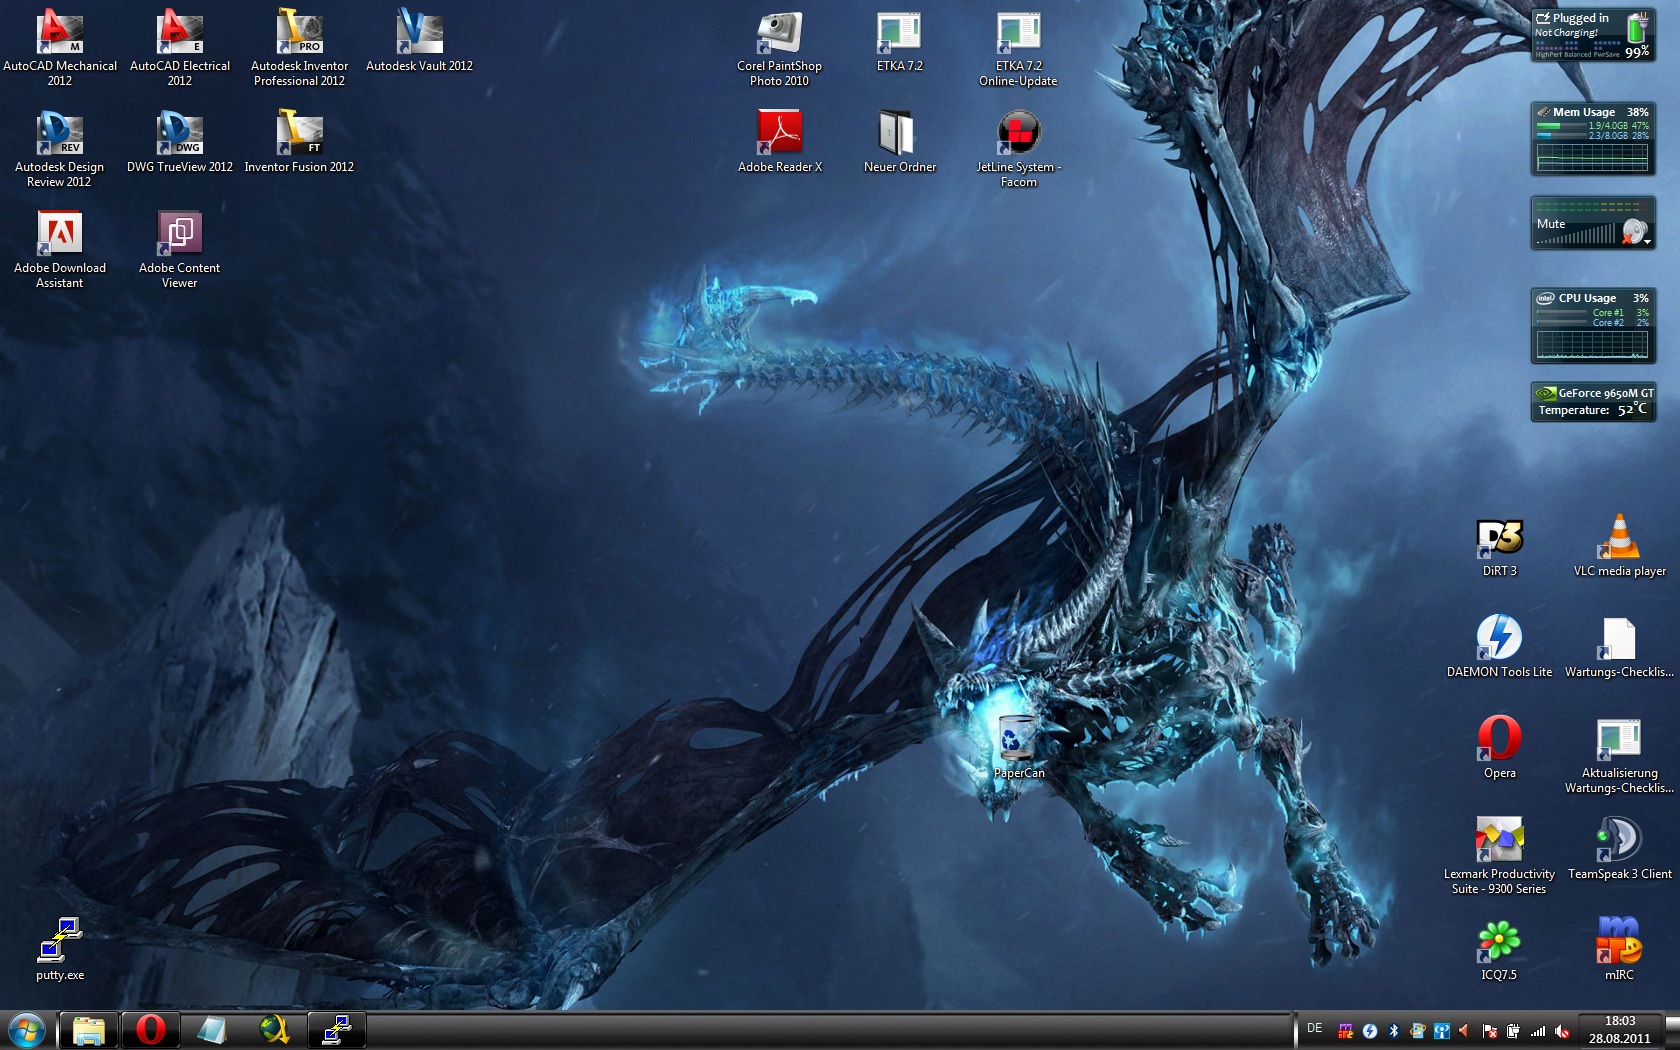The height and width of the screenshot is (1050, 1680).
Task: Click the green-yellow globe taskbar icon
Action: click(x=275, y=1030)
